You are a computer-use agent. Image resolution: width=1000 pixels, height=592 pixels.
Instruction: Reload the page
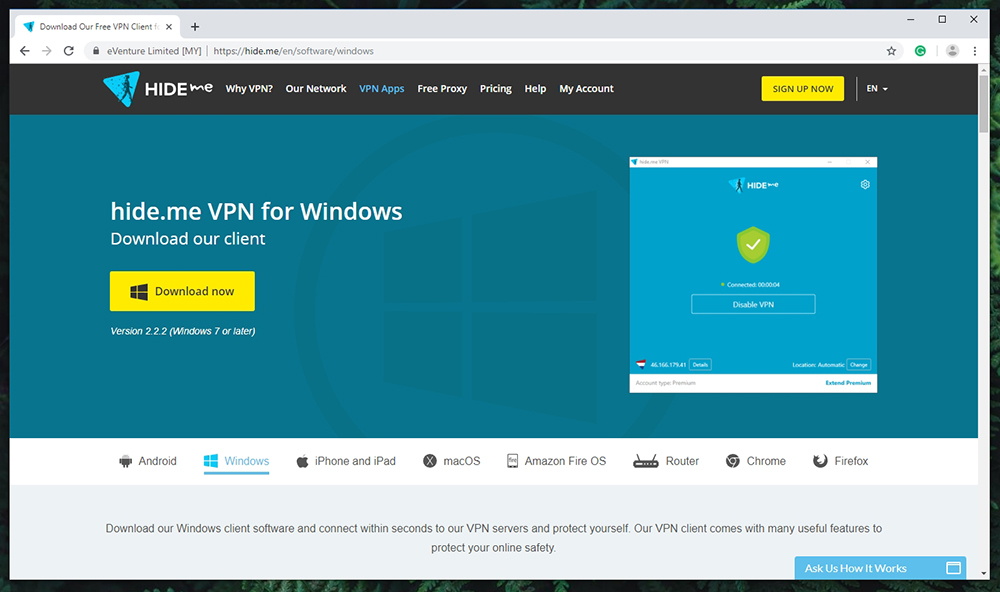pos(69,51)
